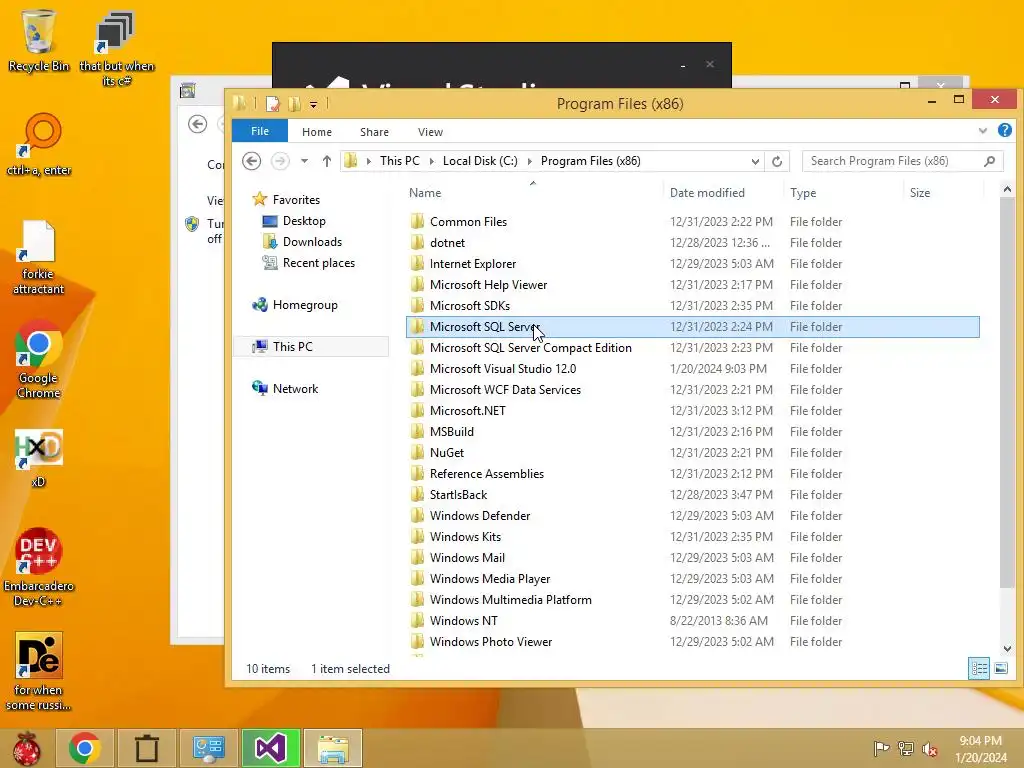Click the search Program Files (x86) box

point(902,161)
